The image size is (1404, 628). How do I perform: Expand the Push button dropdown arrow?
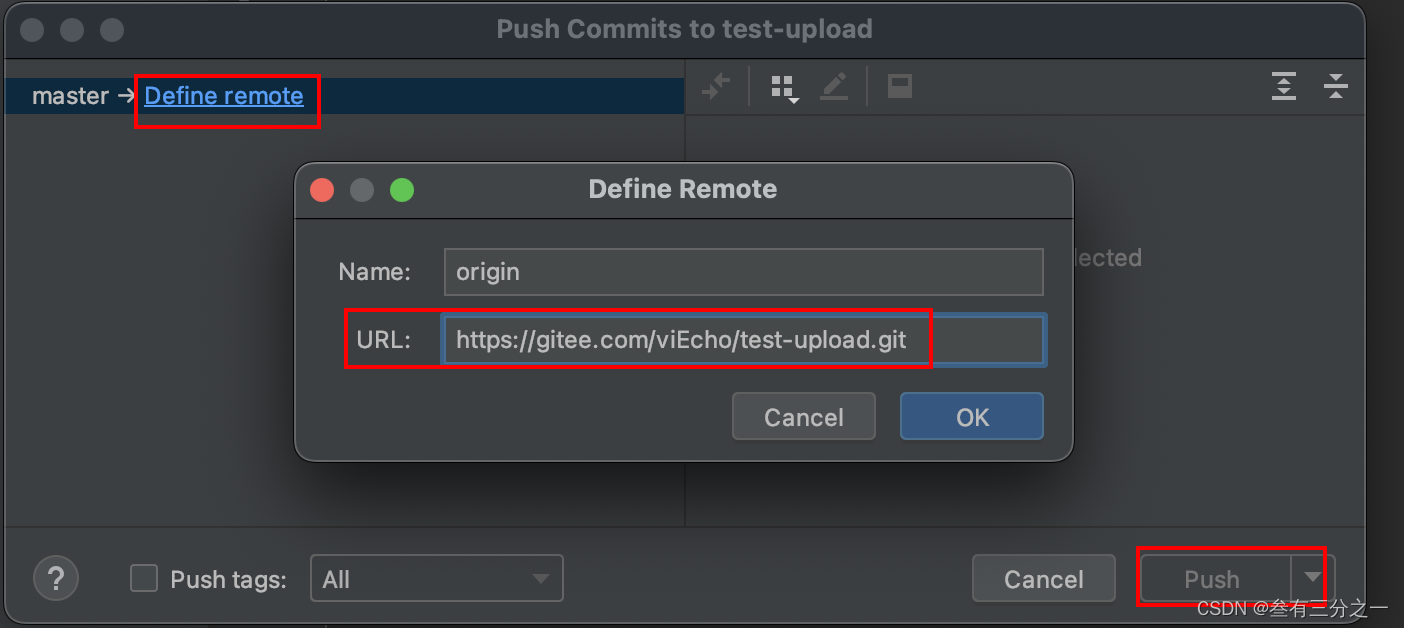[1313, 578]
